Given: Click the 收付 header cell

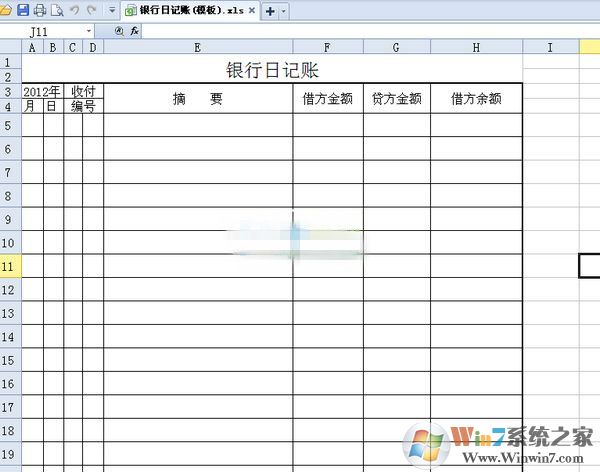Looking at the screenshot, I should tap(83, 91).
